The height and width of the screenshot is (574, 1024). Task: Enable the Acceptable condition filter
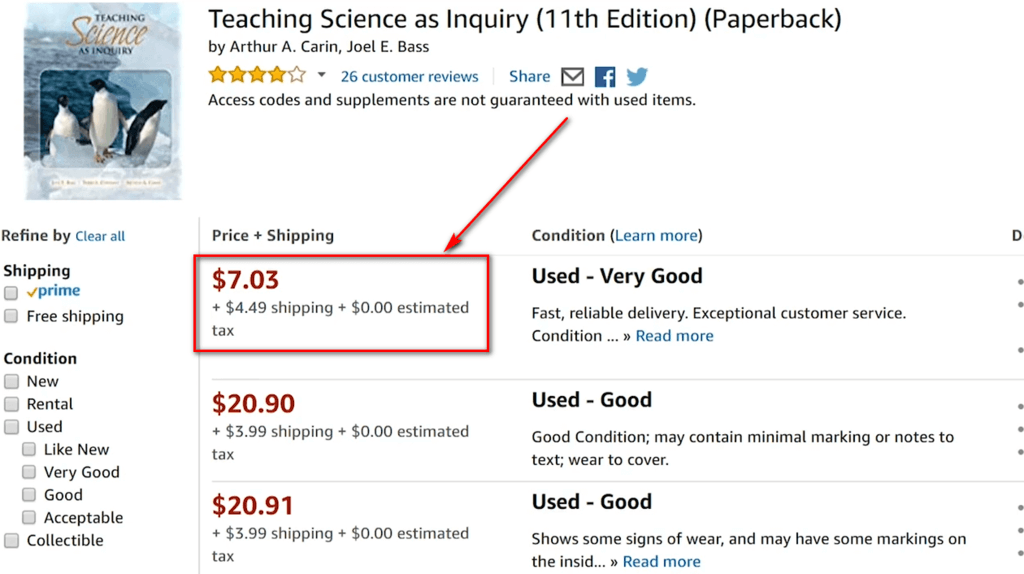pos(29,518)
